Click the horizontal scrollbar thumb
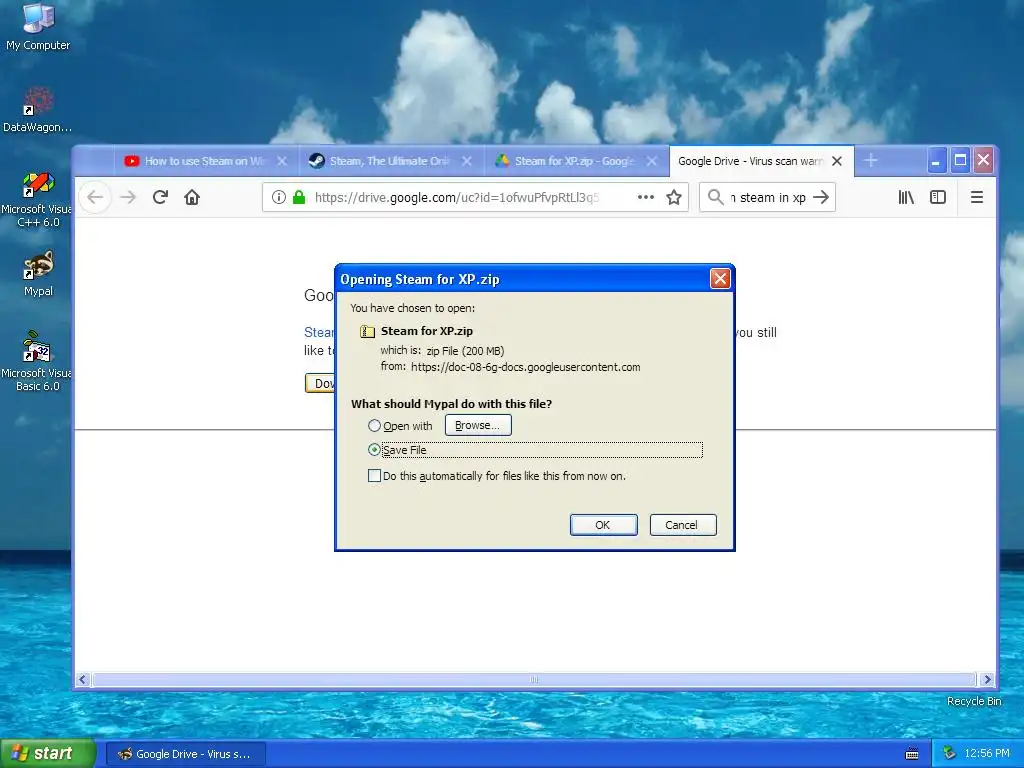Image resolution: width=1024 pixels, height=768 pixels. coord(534,679)
